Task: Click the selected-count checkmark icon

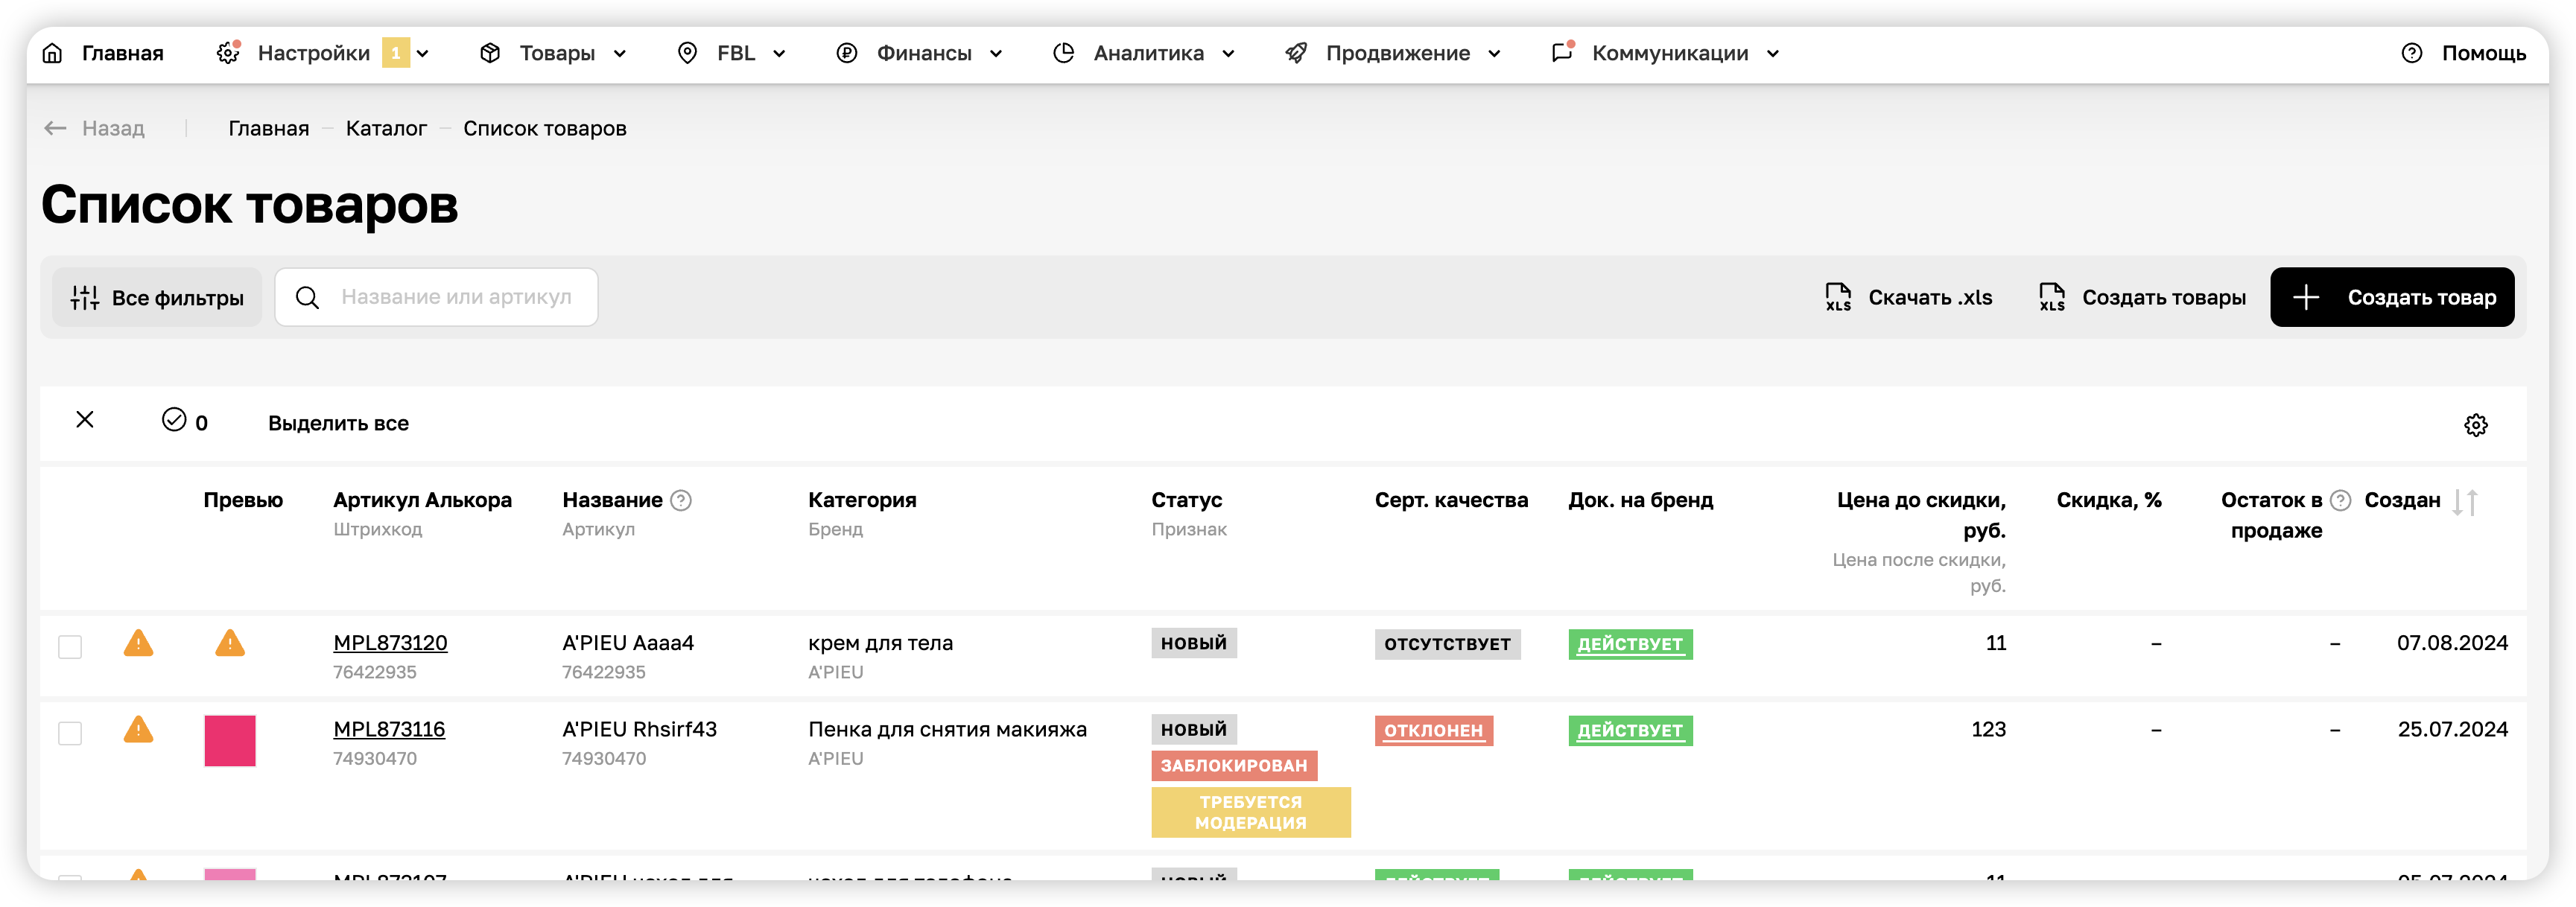Action: [x=174, y=420]
